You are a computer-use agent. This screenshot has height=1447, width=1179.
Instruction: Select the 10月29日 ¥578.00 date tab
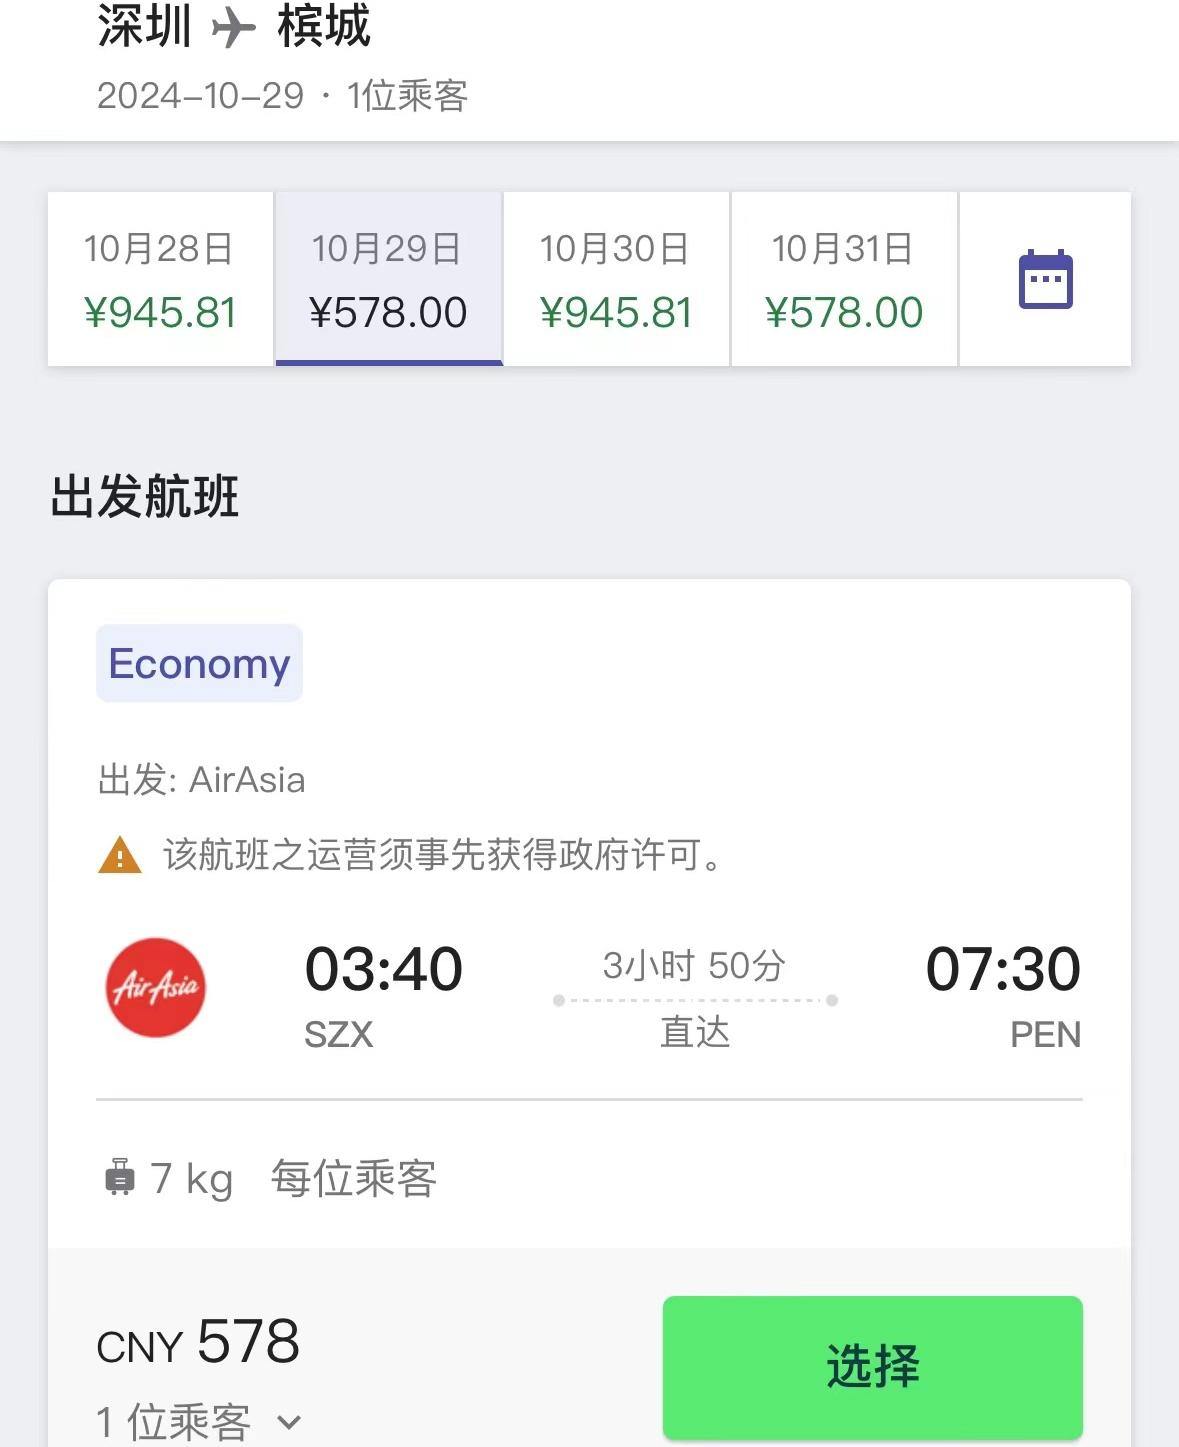(x=388, y=279)
